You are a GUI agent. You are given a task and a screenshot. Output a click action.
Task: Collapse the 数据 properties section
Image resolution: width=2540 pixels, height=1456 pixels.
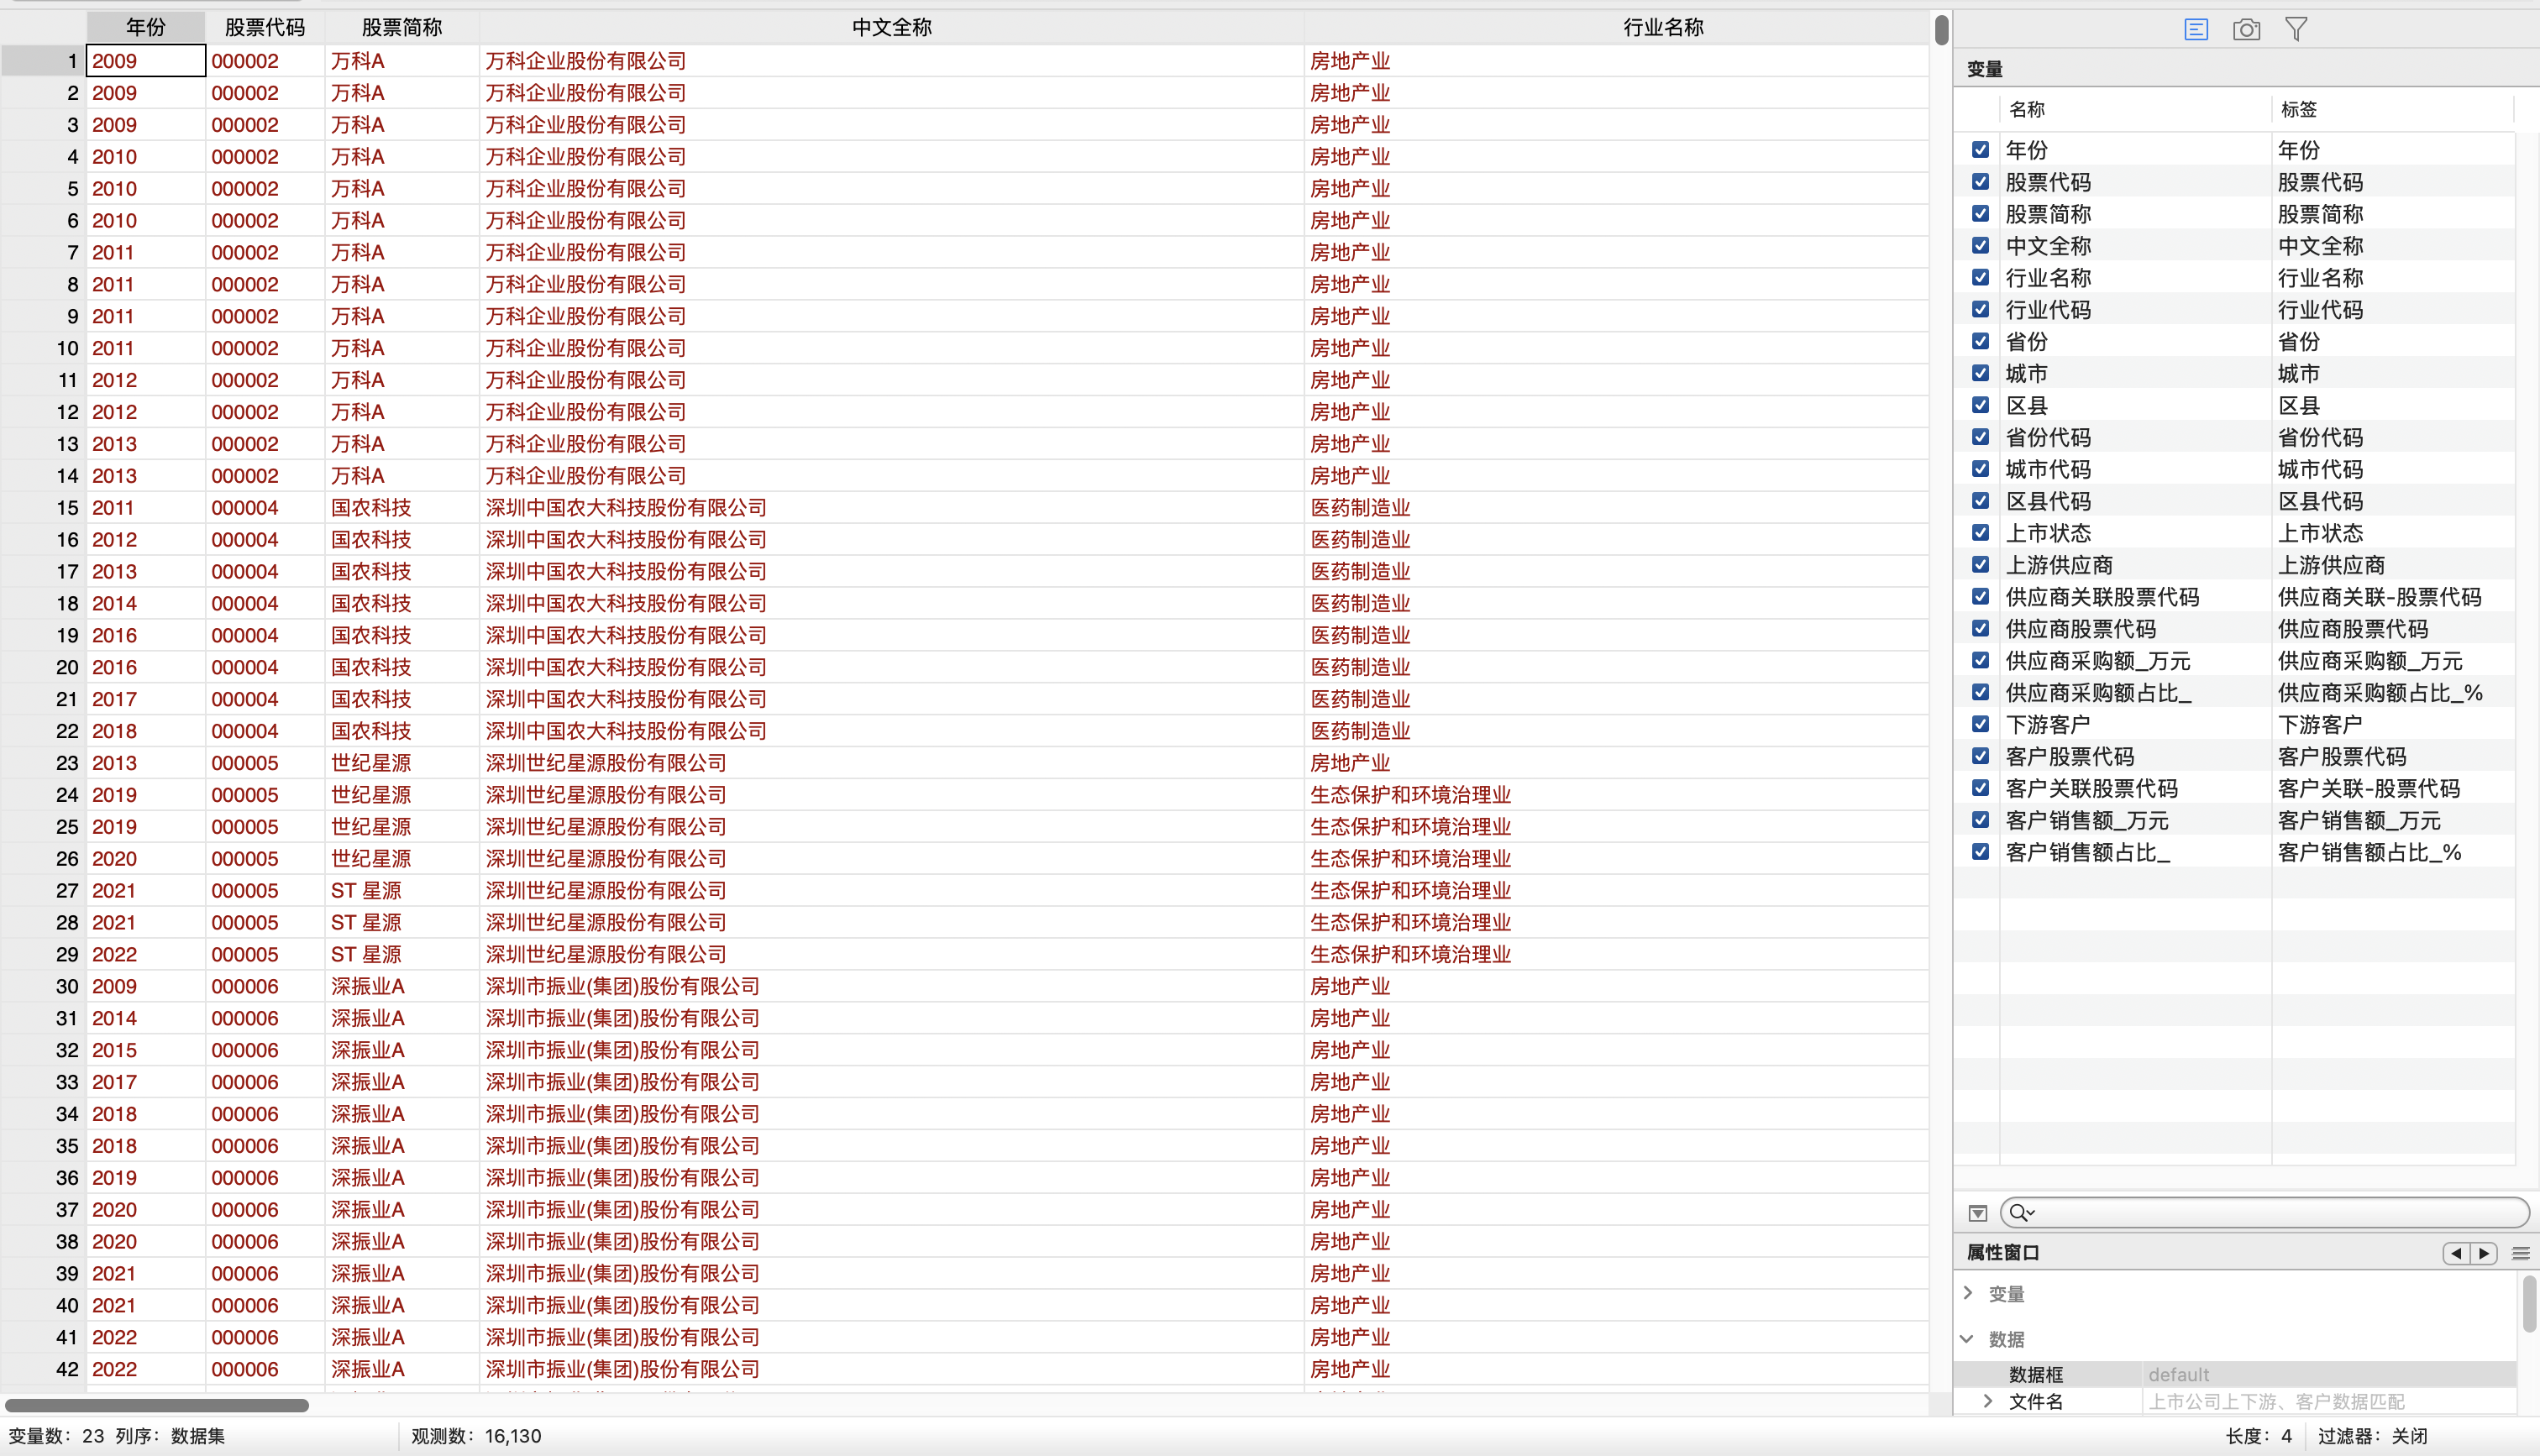click(1968, 1339)
